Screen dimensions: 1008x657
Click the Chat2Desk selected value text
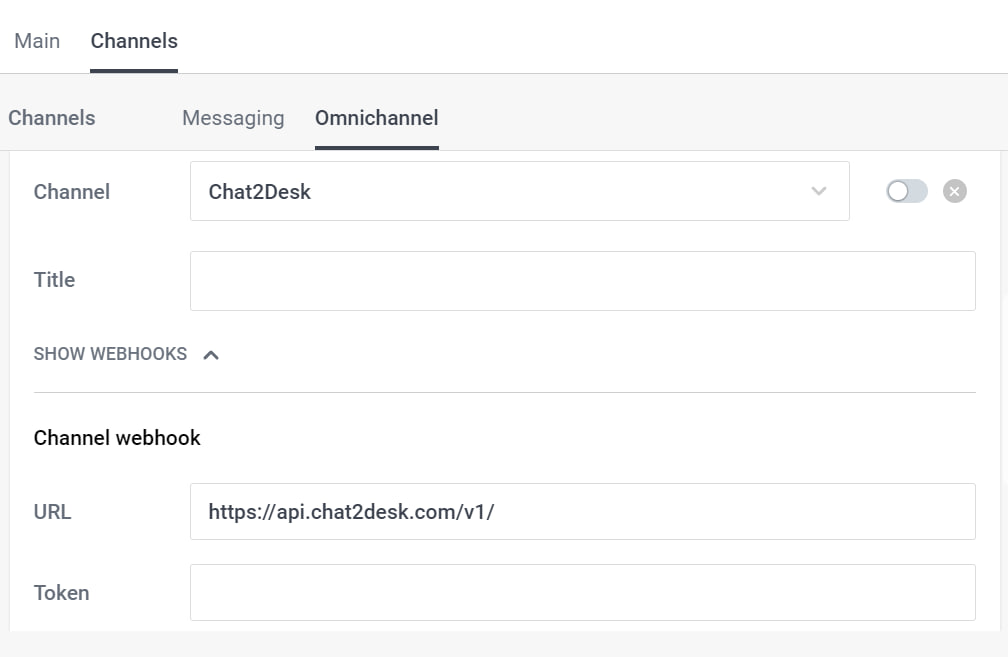260,192
